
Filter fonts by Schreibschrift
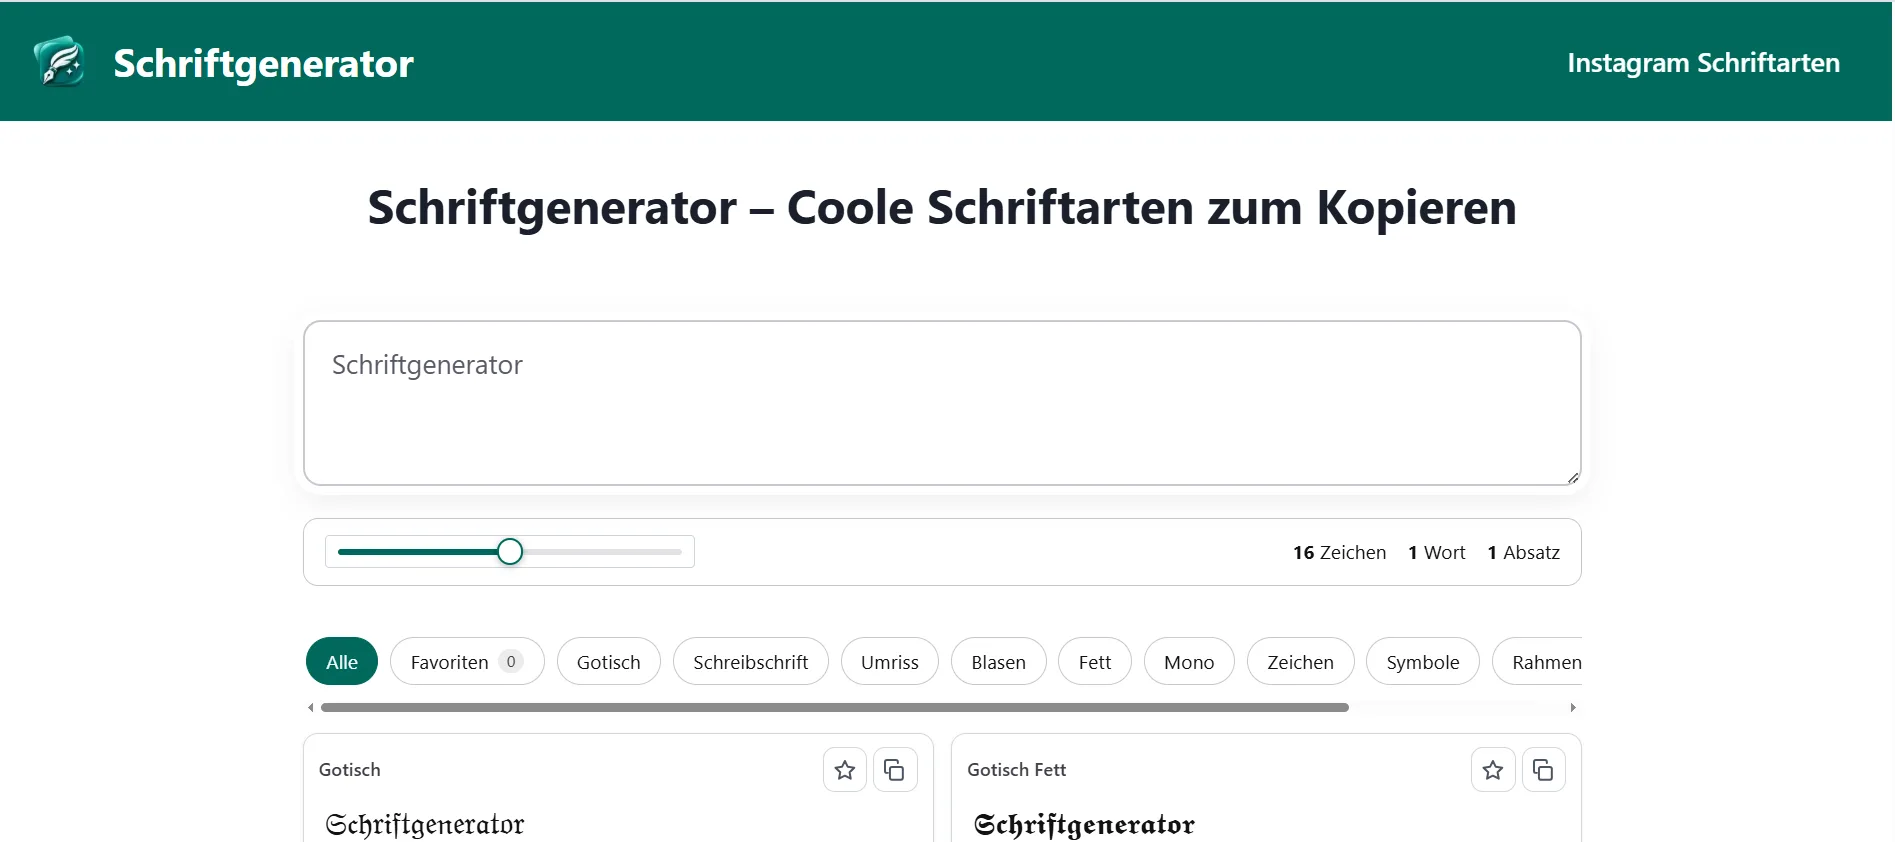(750, 661)
